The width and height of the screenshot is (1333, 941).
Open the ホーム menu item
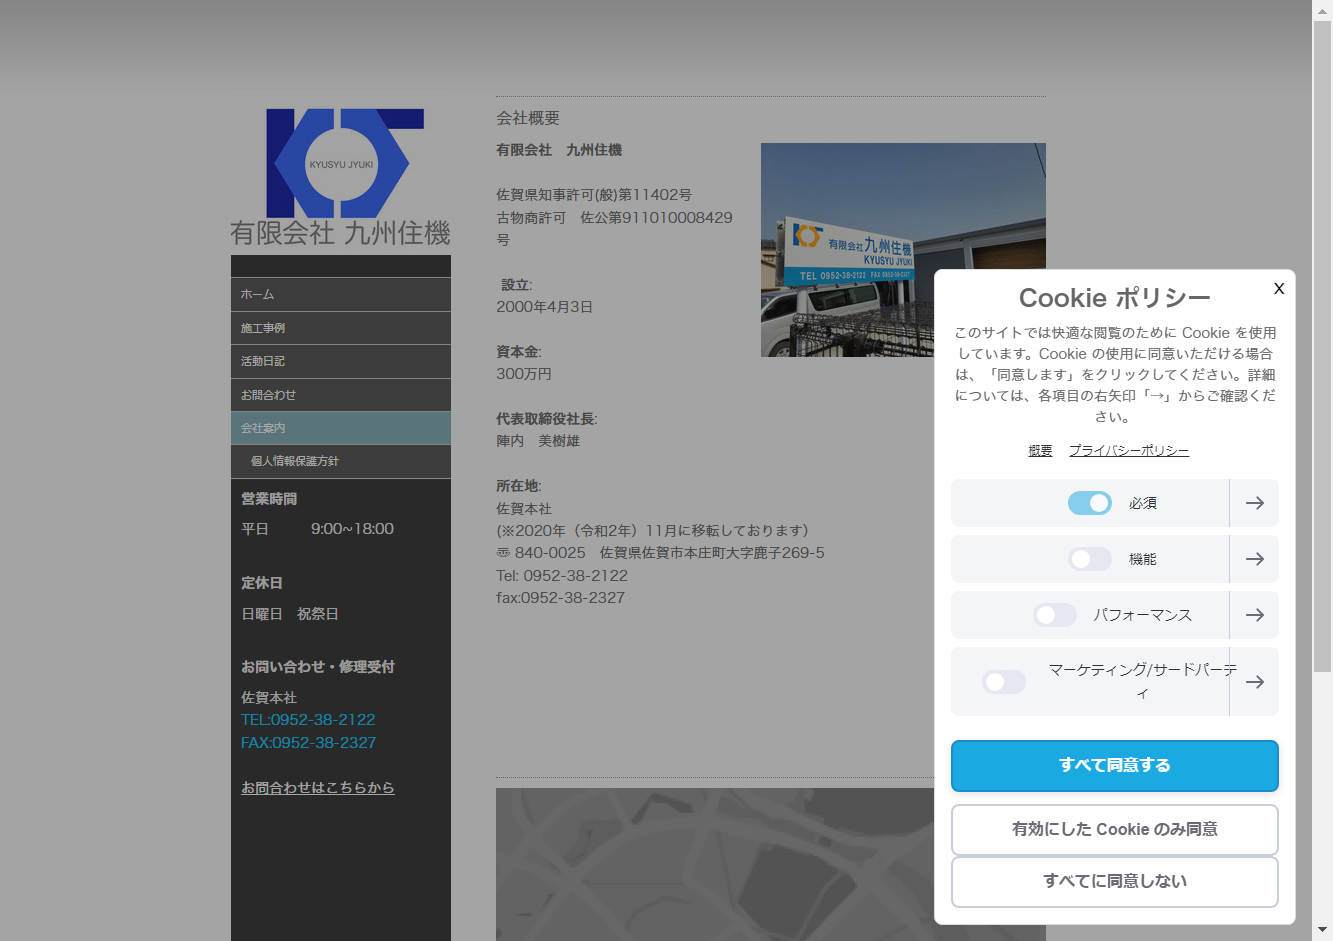(x=341, y=294)
